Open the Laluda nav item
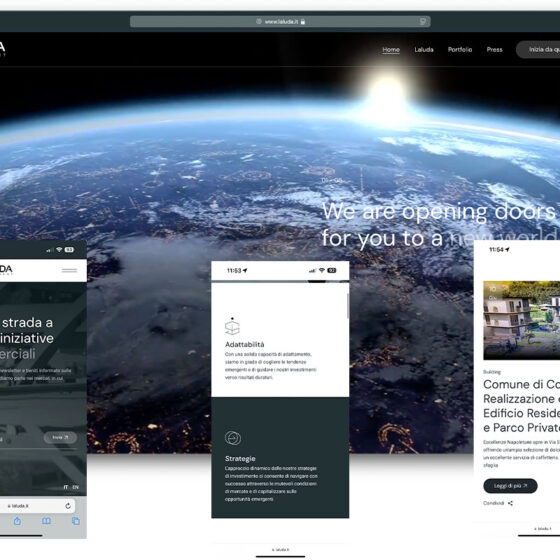The width and height of the screenshot is (560, 560). click(424, 50)
